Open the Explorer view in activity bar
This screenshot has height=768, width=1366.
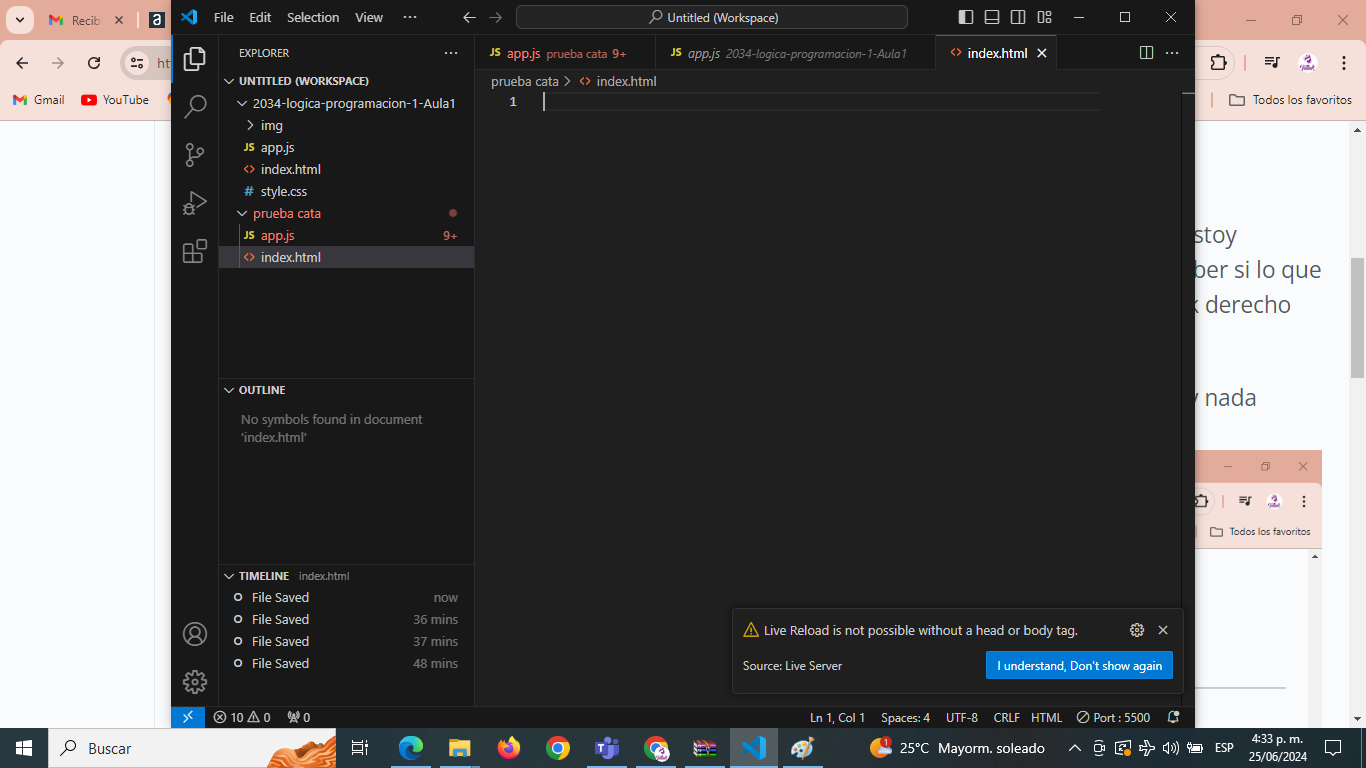[x=195, y=58]
